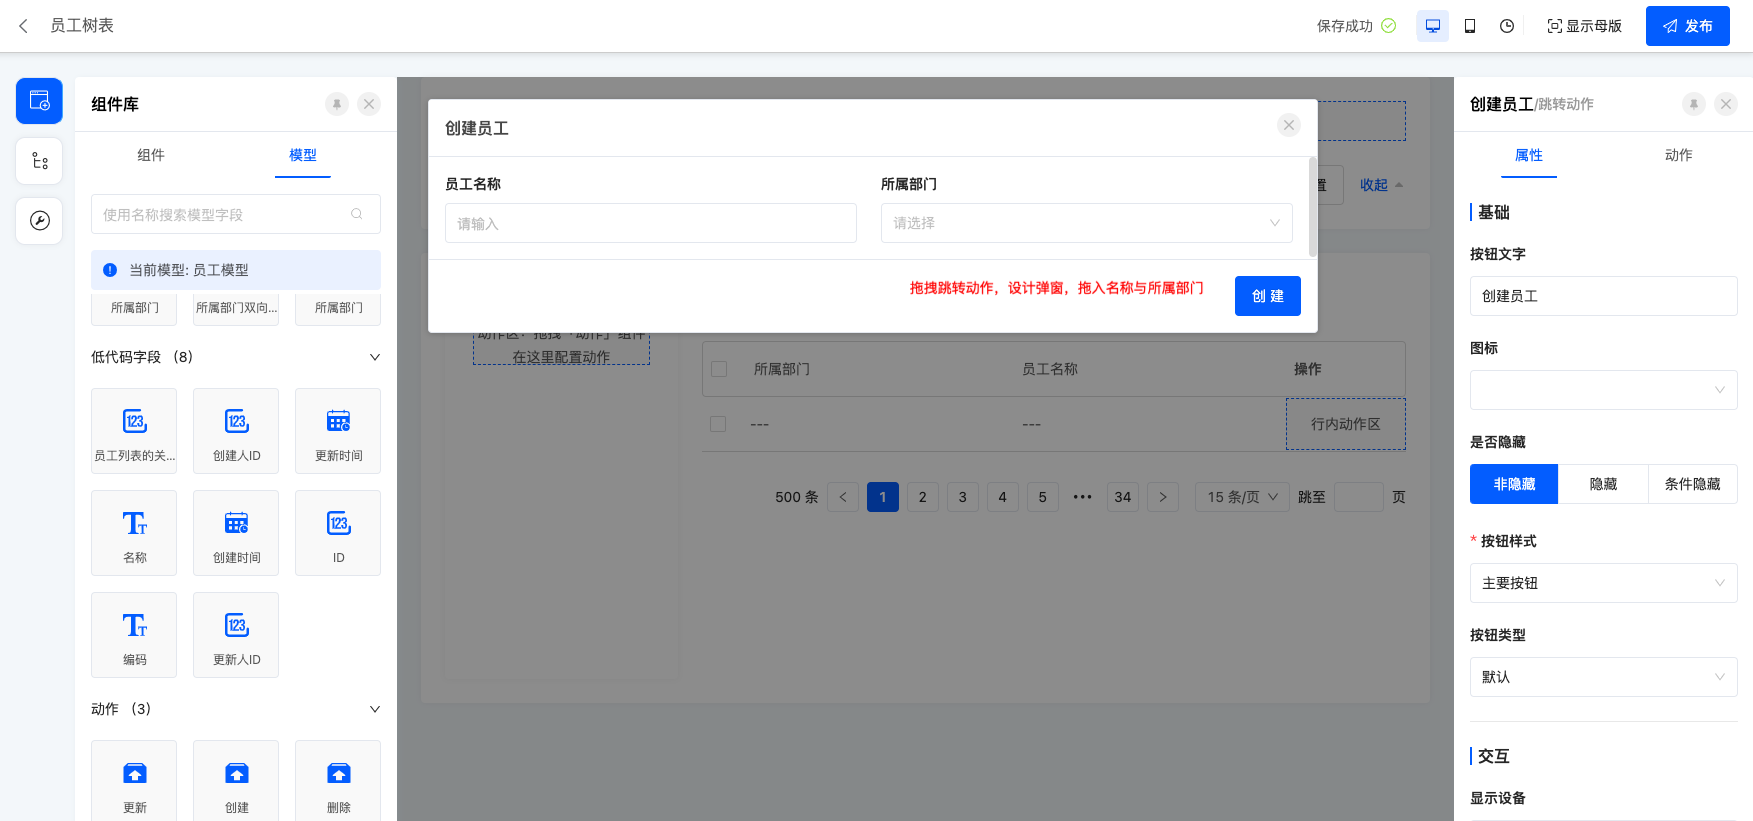The width and height of the screenshot is (1753, 821).
Task: Open the wrench tools sidebar icon
Action: point(39,221)
